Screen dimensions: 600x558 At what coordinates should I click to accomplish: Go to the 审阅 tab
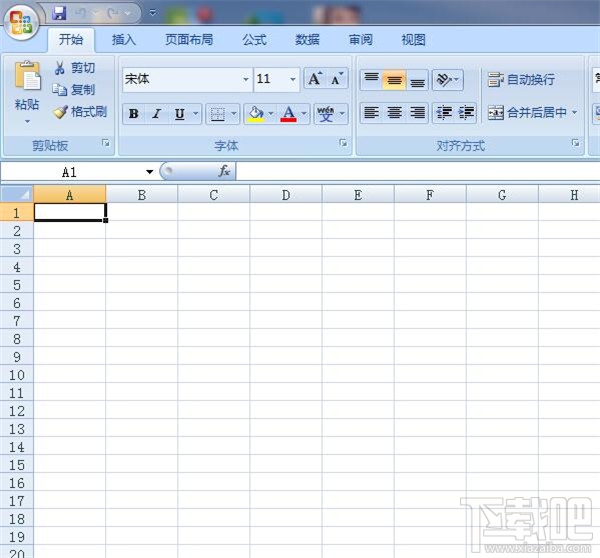click(360, 39)
